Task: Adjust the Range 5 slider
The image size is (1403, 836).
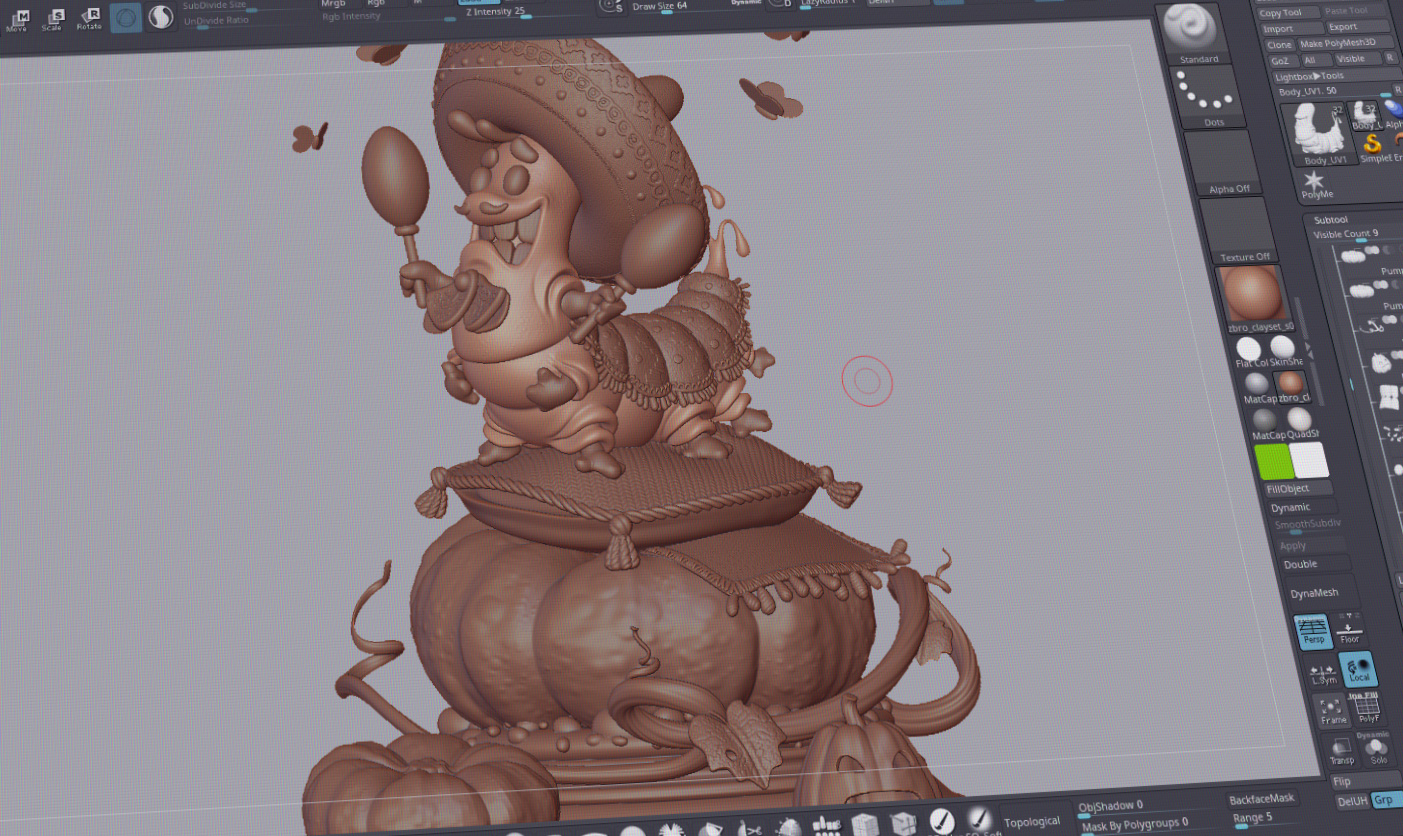Action: (x=1269, y=818)
